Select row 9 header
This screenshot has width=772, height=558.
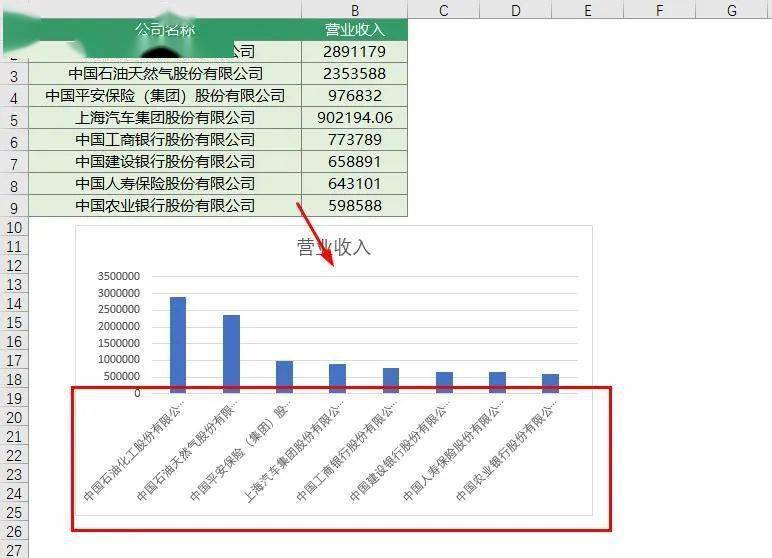[14, 207]
